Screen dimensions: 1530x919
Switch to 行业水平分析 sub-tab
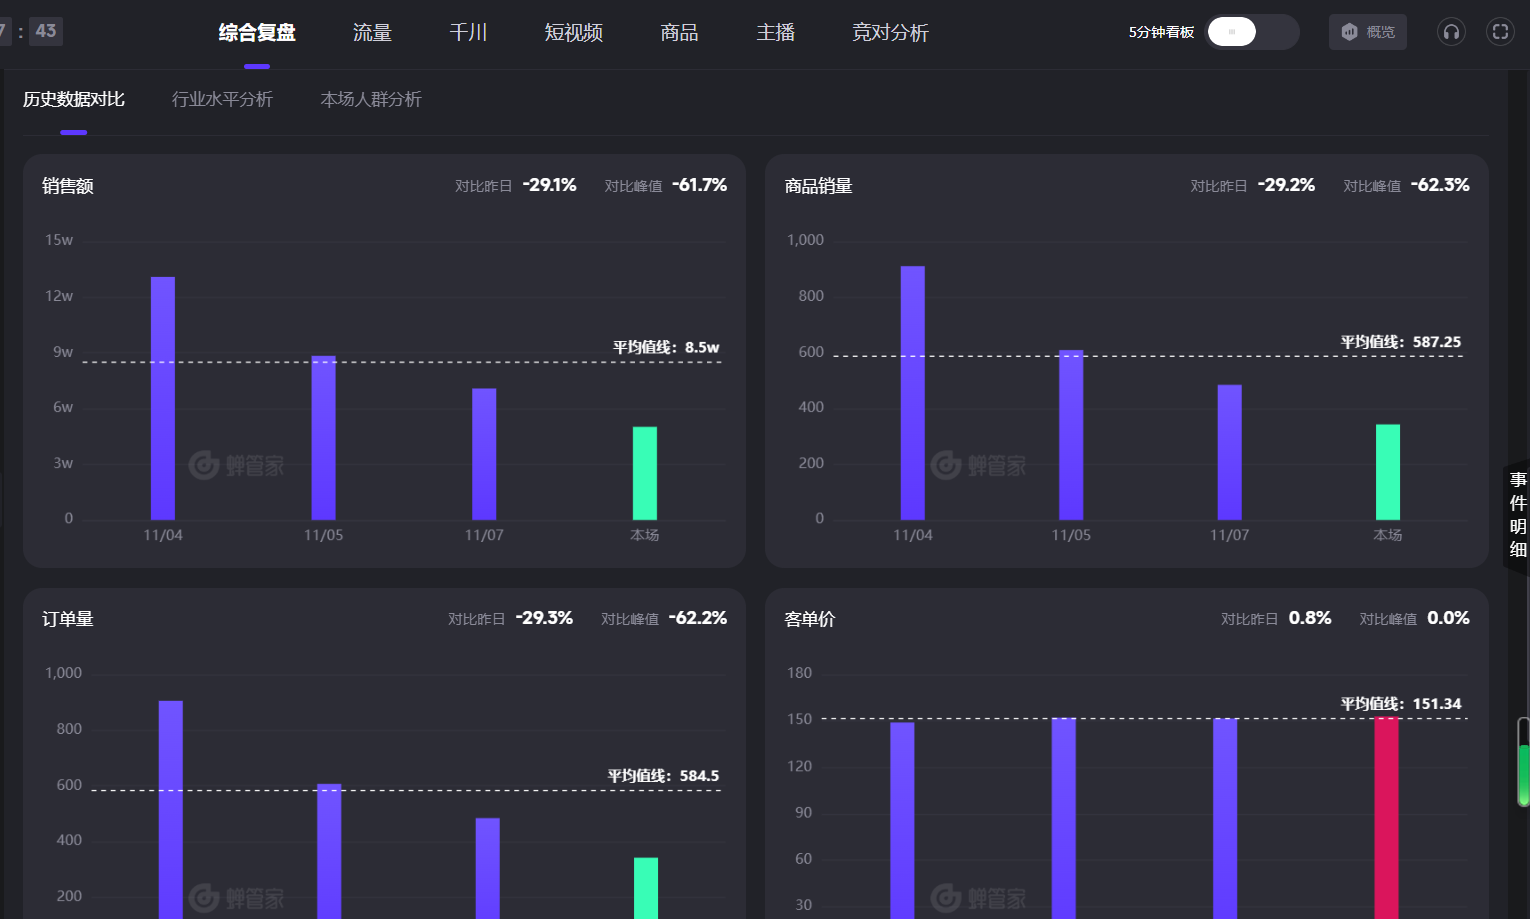coord(222,99)
